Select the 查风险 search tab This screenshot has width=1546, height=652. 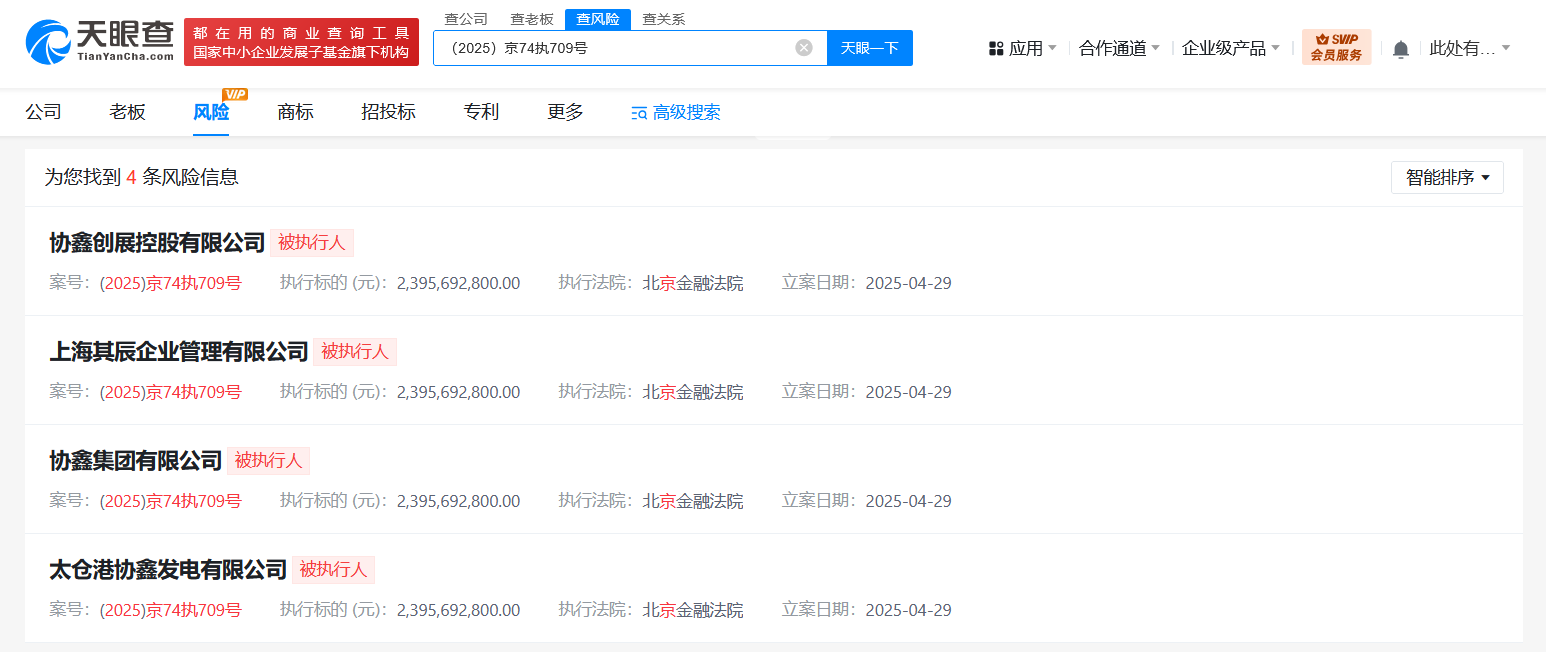(x=598, y=19)
